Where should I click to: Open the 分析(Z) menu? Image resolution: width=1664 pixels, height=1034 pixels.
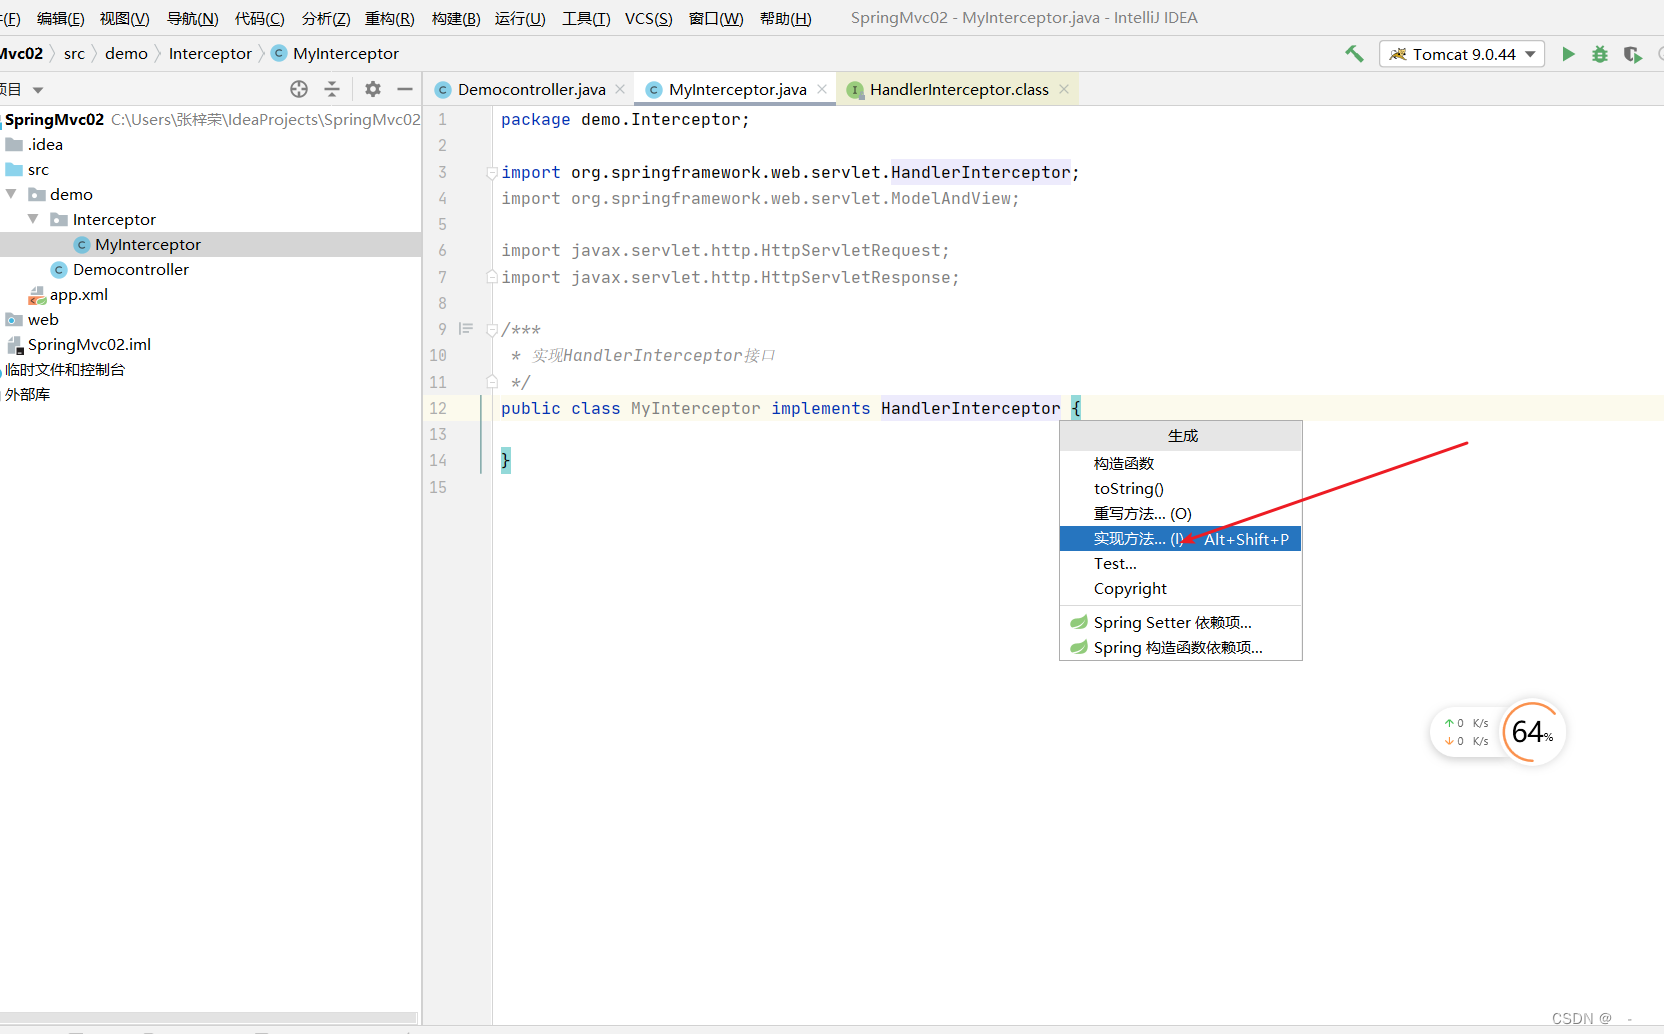click(x=326, y=18)
